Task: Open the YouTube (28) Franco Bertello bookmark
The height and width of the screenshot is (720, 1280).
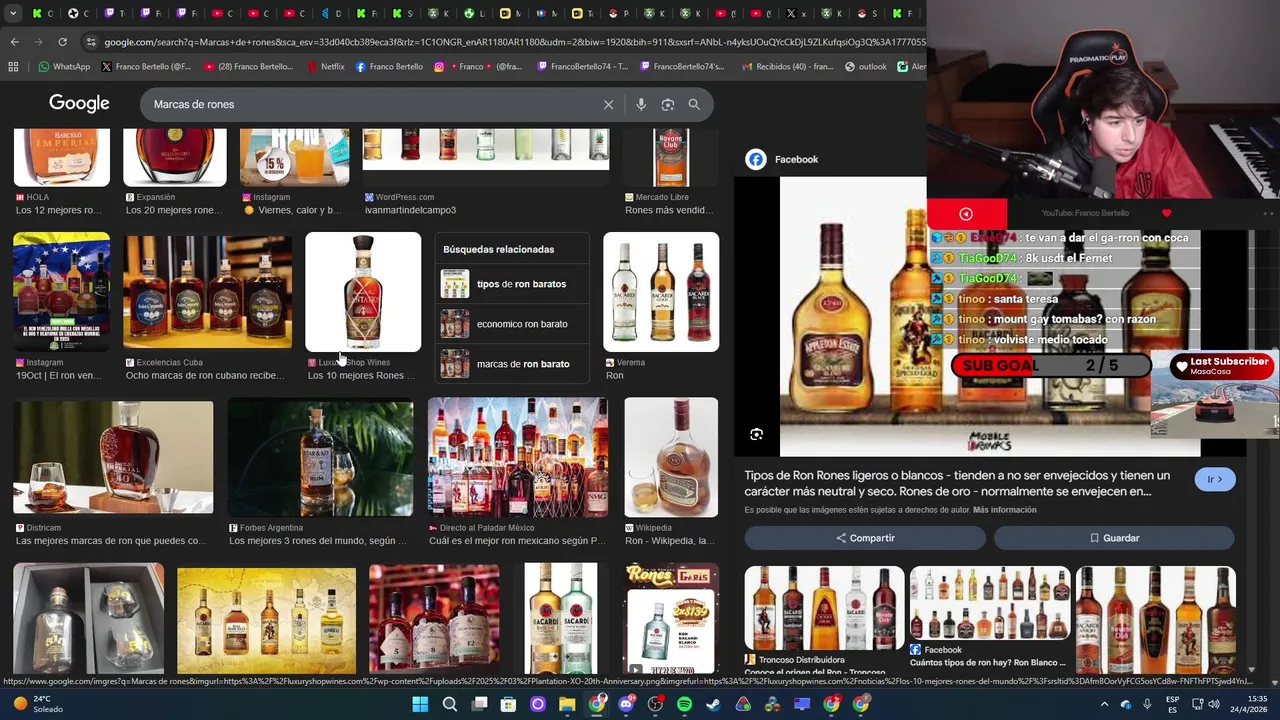Action: [248, 67]
